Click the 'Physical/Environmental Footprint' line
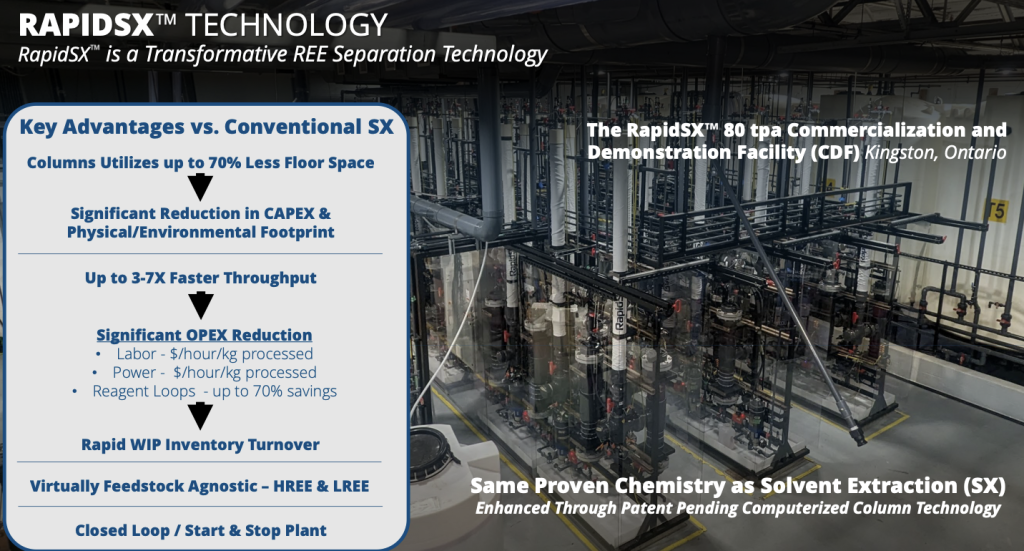 point(200,232)
